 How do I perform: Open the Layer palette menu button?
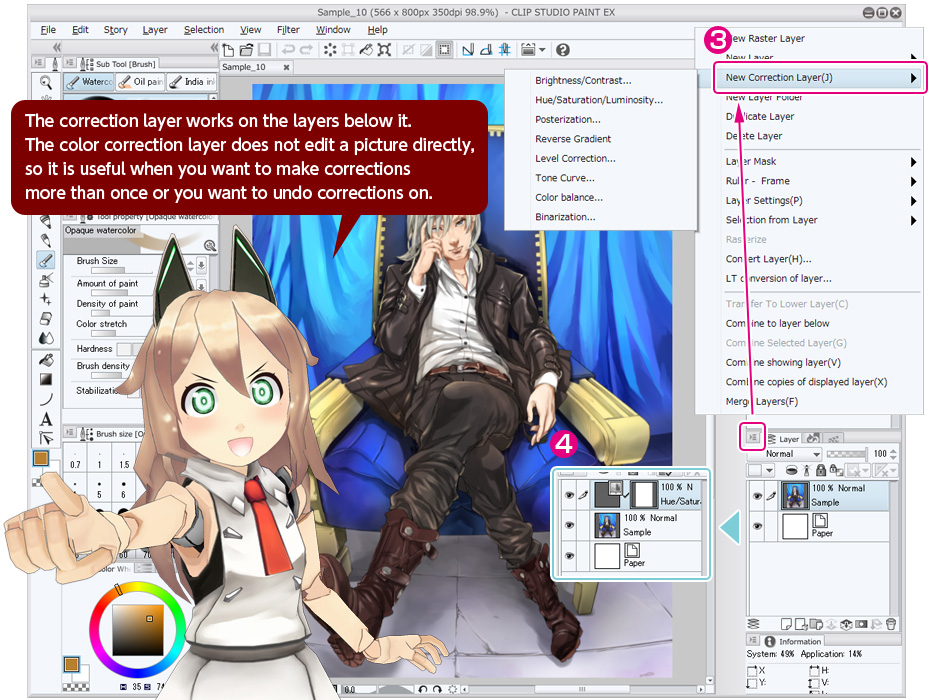click(x=753, y=438)
